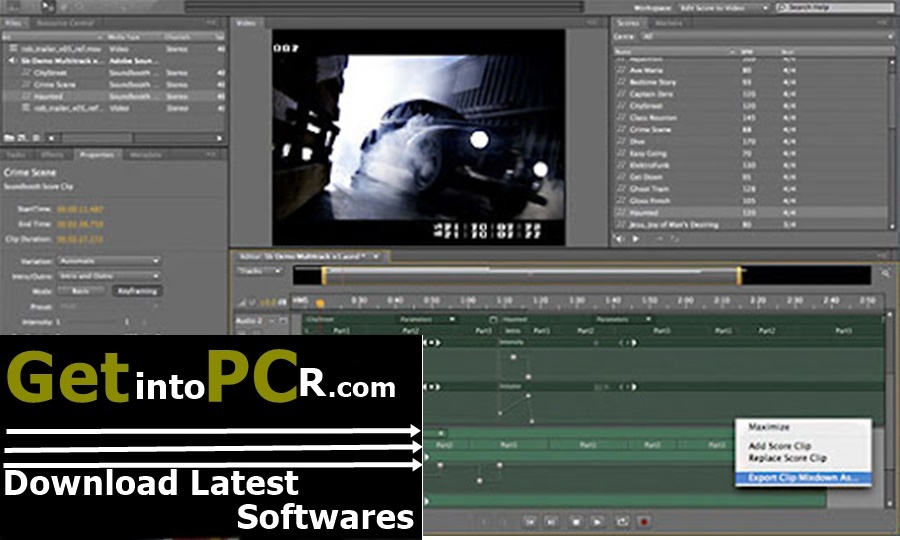This screenshot has height=540, width=900.
Task: Click the zoom magnifier icon right of the navigator
Action: (886, 275)
